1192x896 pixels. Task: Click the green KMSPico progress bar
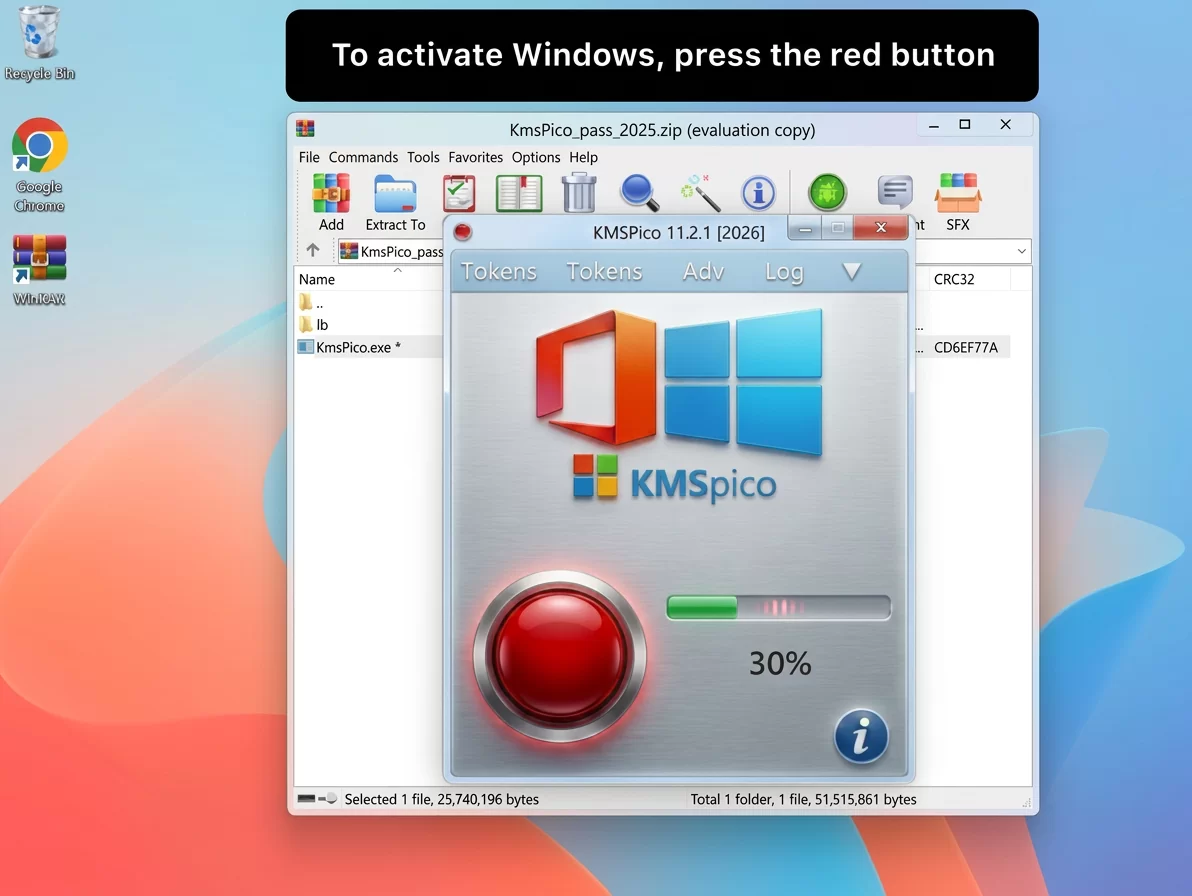coord(778,607)
